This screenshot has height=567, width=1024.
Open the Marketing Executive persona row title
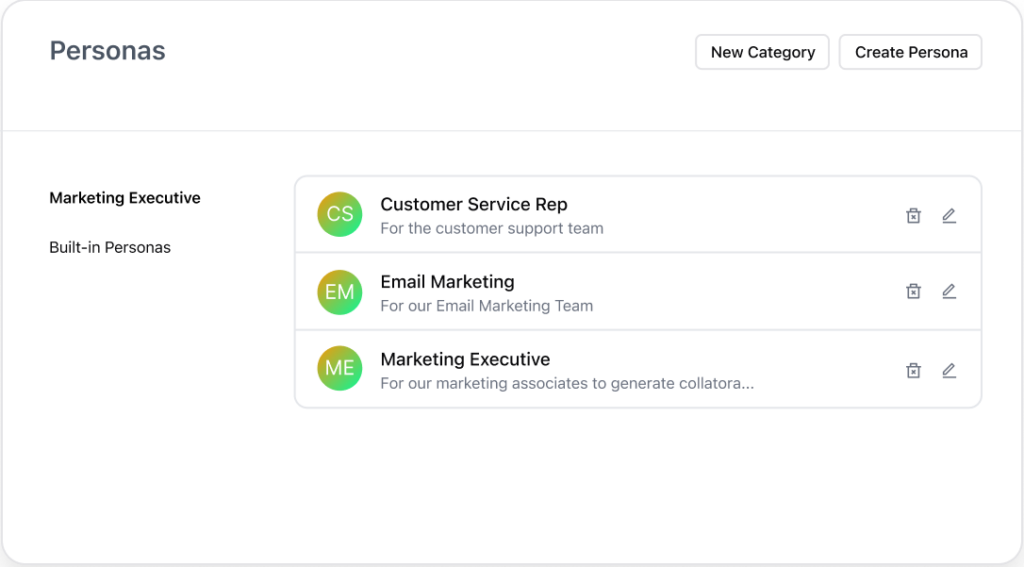465,359
